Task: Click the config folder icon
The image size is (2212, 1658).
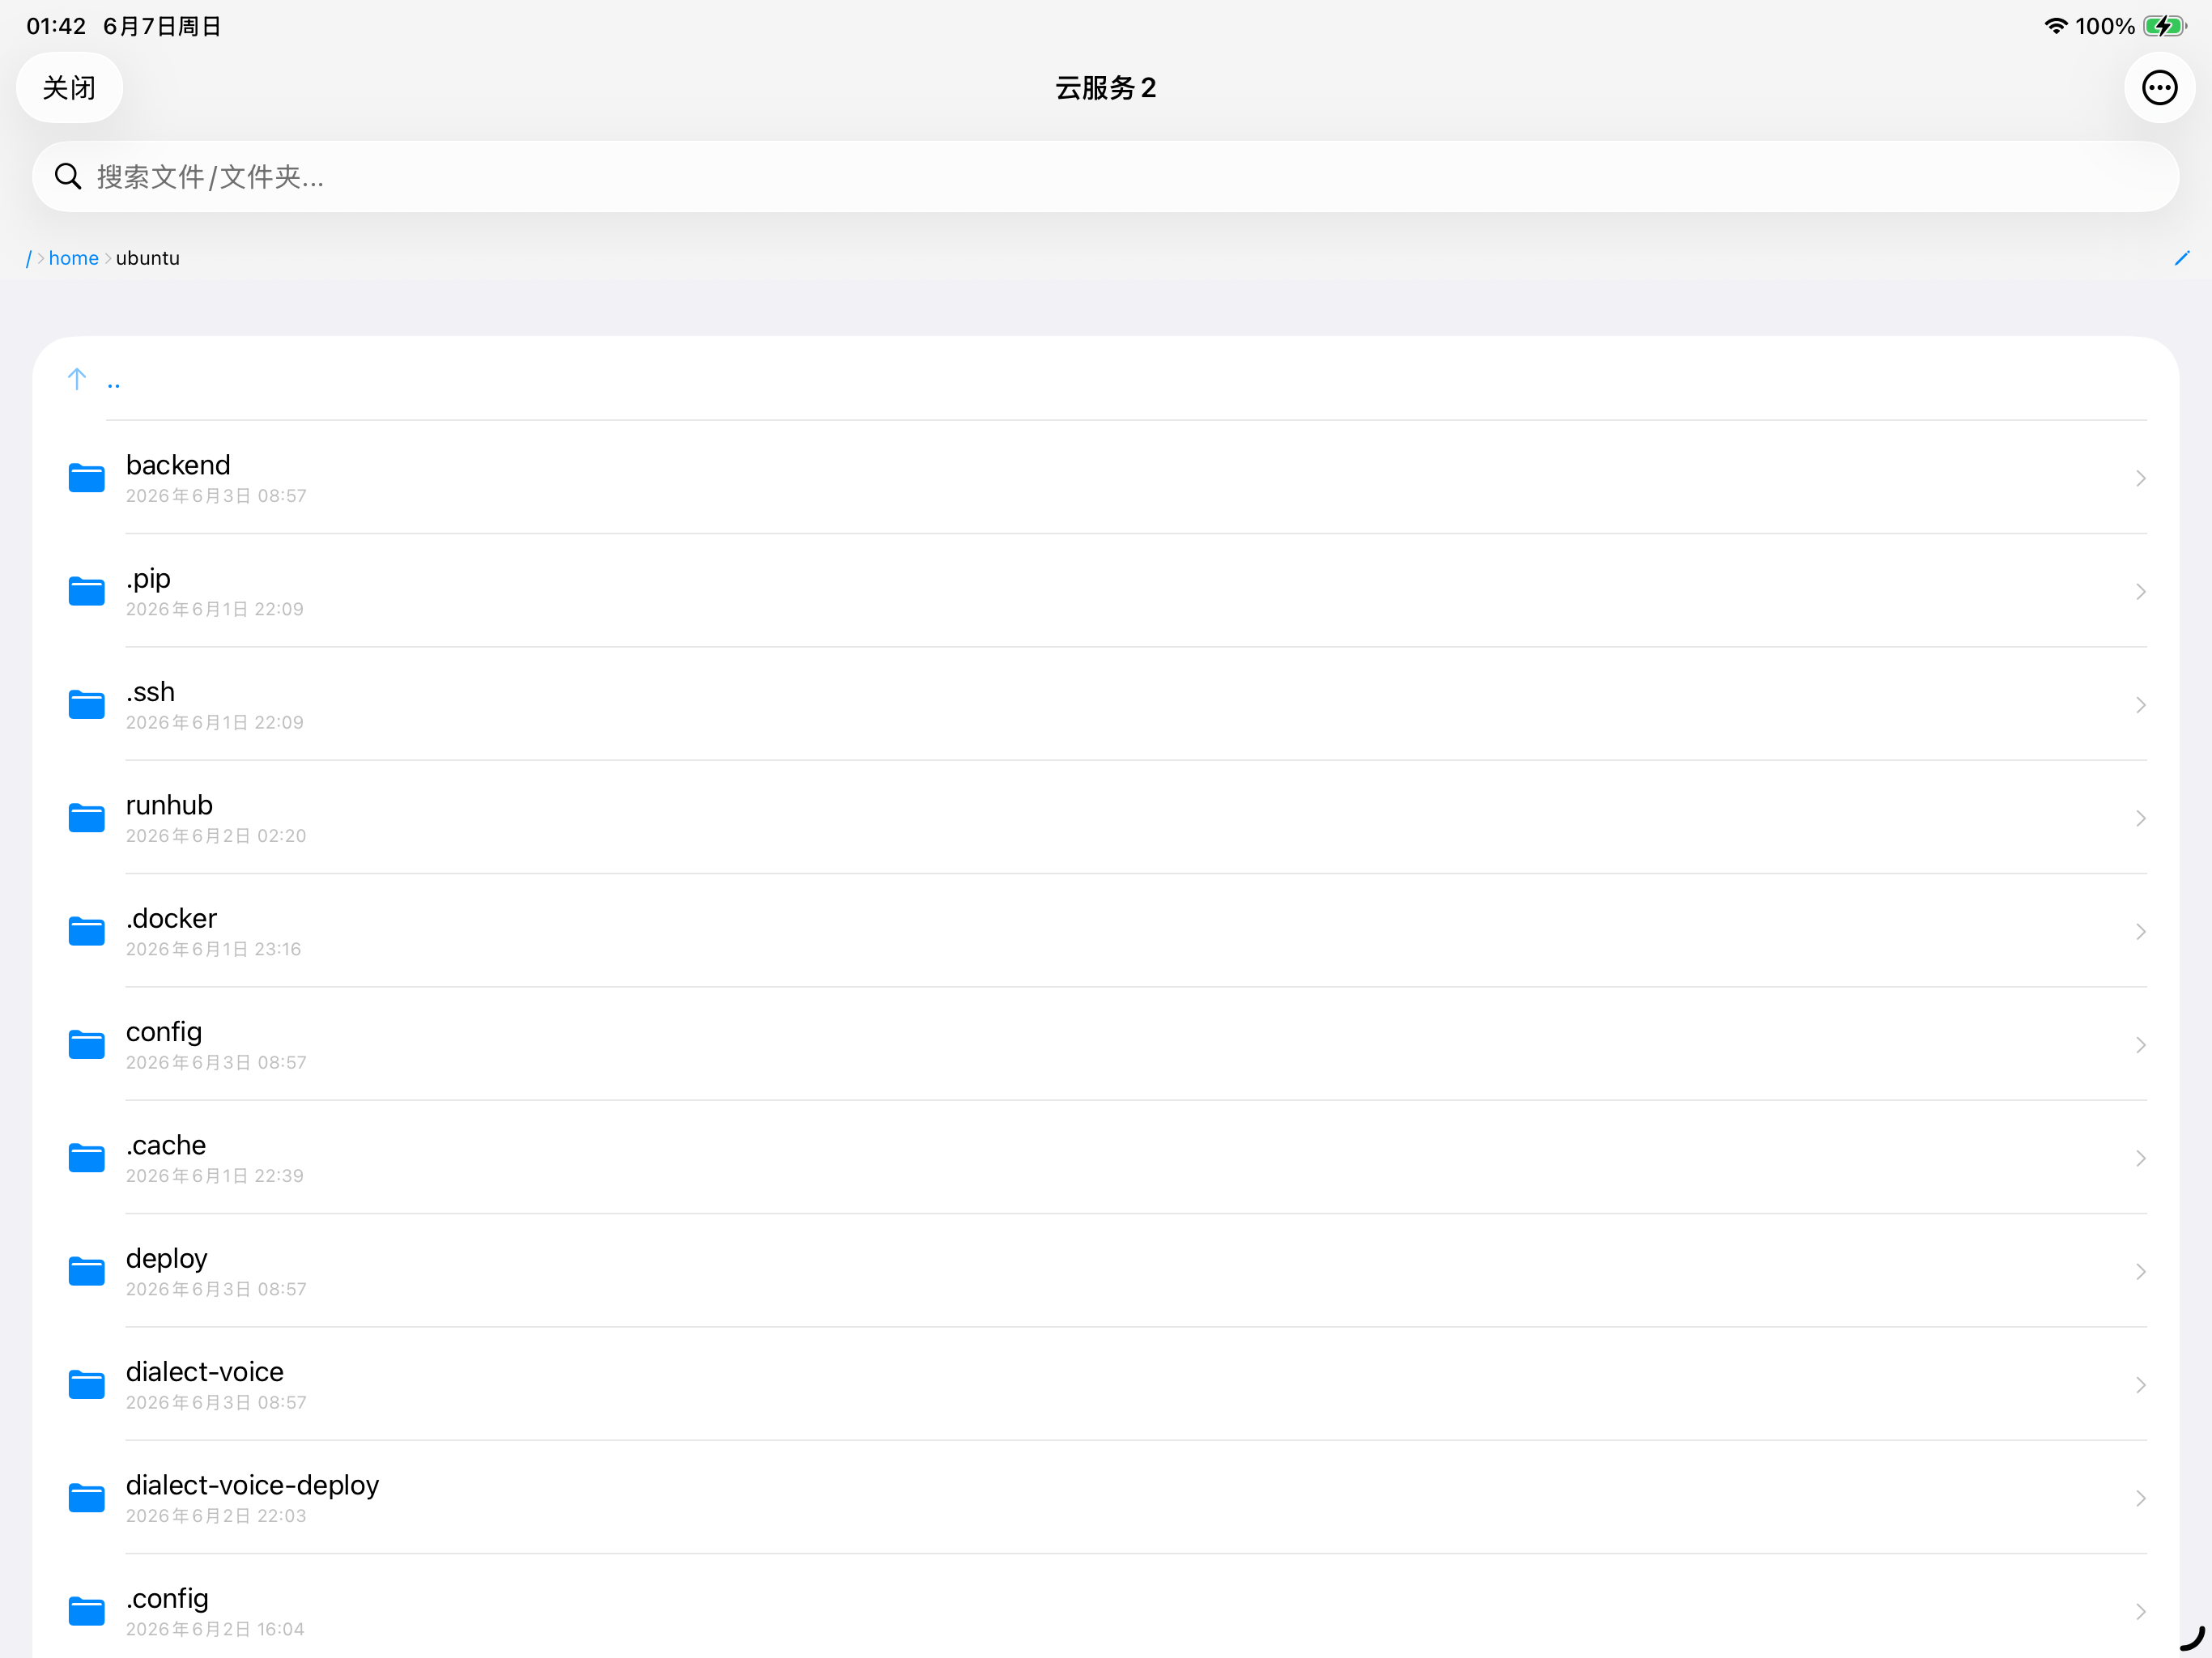Action: coord(87,1045)
